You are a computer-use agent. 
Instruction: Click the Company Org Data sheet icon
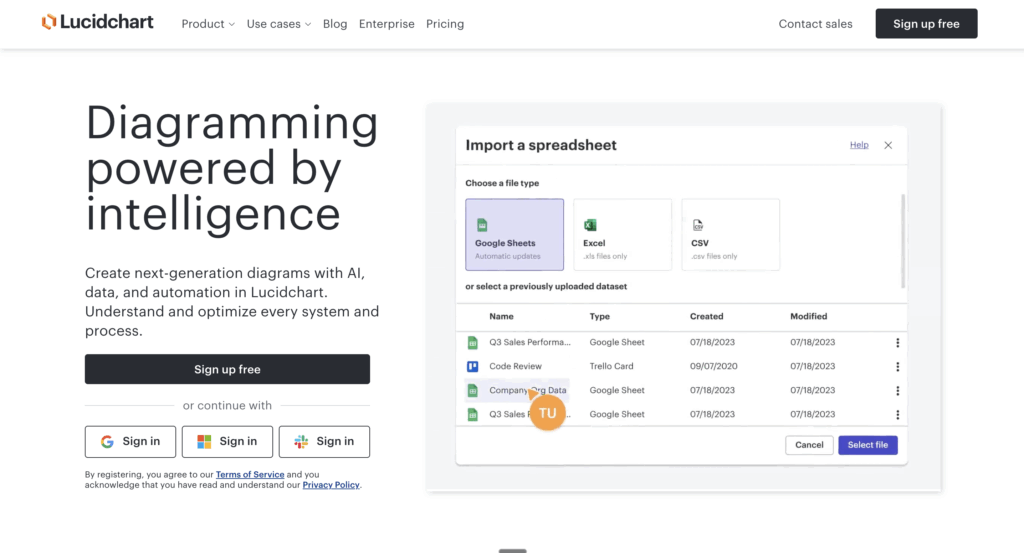click(x=472, y=390)
